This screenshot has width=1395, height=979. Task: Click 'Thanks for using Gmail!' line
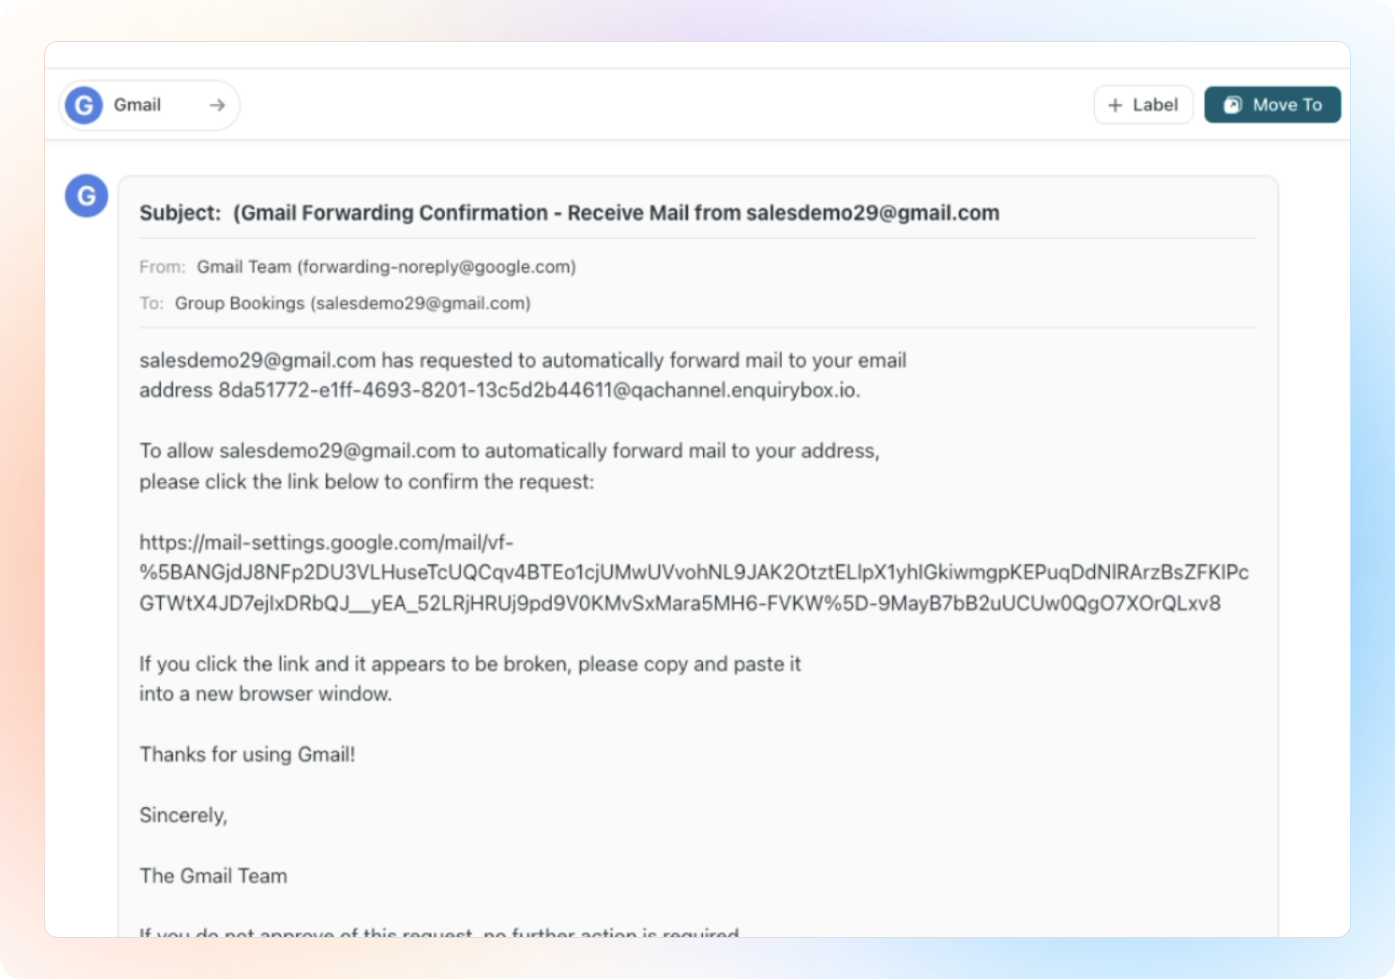tap(247, 754)
